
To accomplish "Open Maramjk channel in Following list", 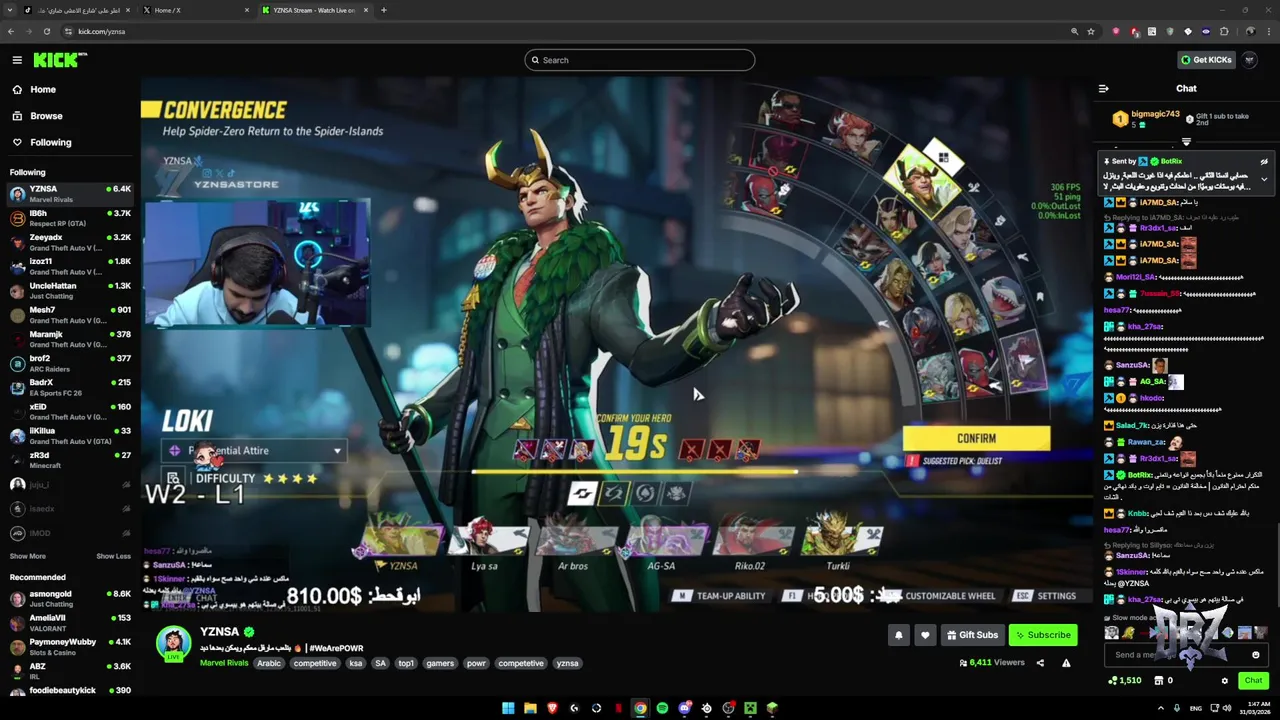I will tap(70, 339).
